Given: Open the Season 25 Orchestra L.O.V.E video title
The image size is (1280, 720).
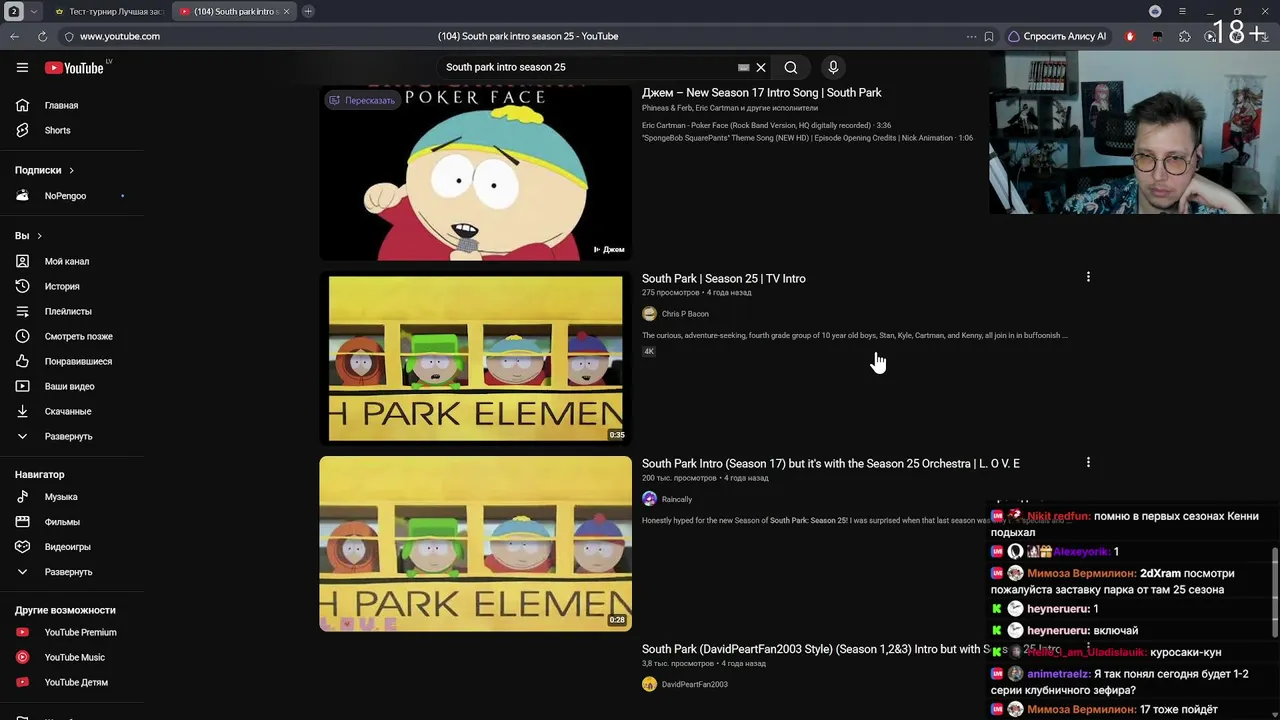Looking at the screenshot, I should [x=830, y=464].
